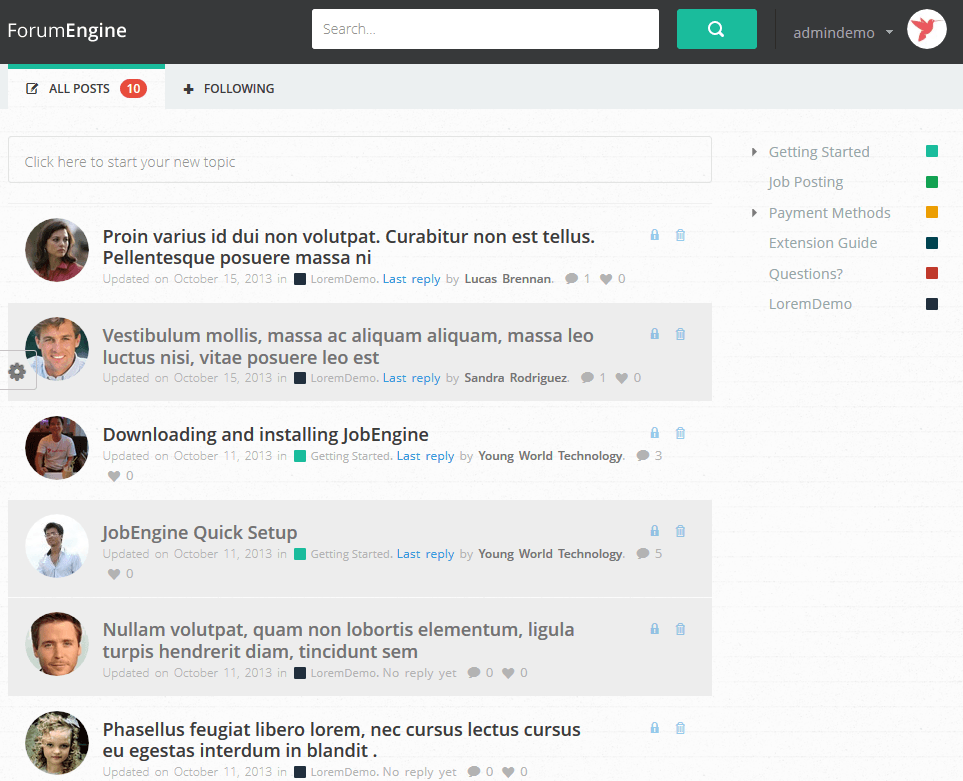Click the ForumEngine logo
Image resolution: width=963 pixels, height=781 pixels.
point(67,30)
